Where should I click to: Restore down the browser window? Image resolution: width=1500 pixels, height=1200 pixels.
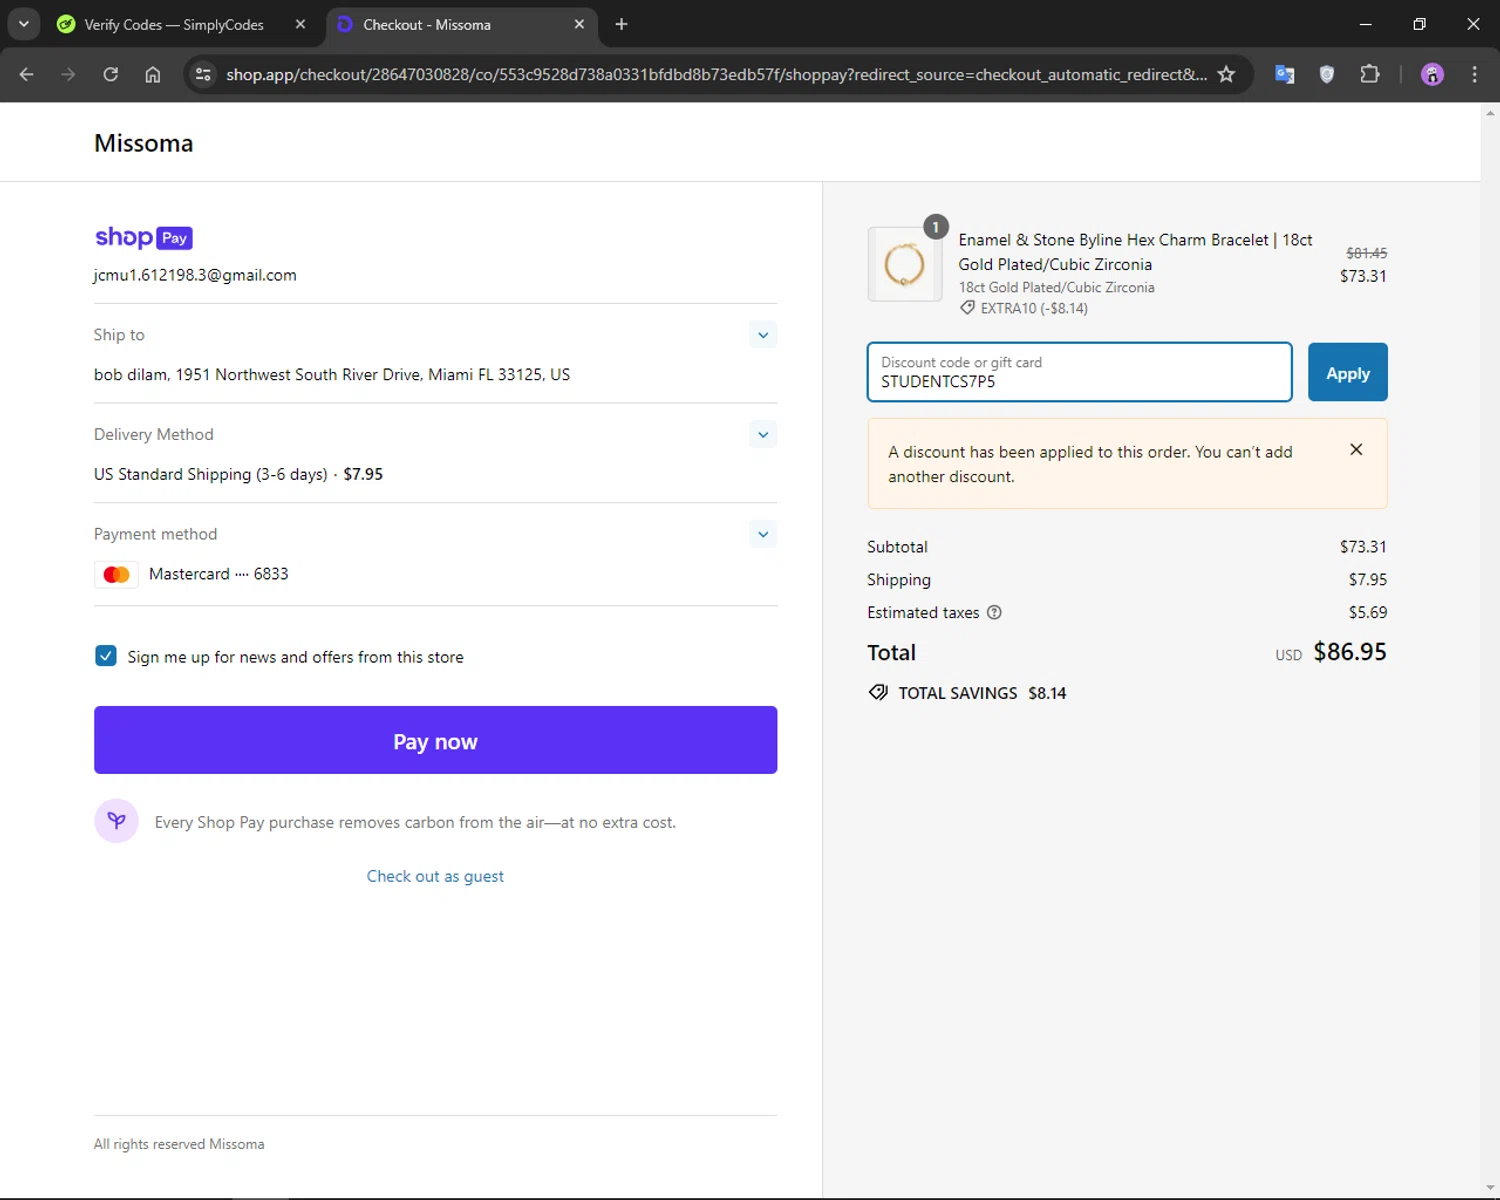coord(1419,24)
